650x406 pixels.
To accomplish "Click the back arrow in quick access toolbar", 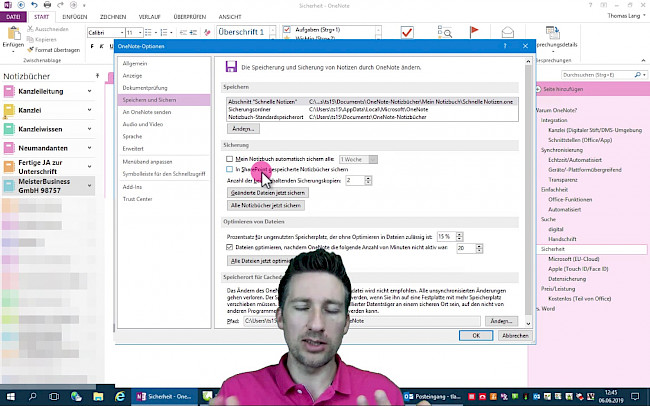I will tap(21, 5).
